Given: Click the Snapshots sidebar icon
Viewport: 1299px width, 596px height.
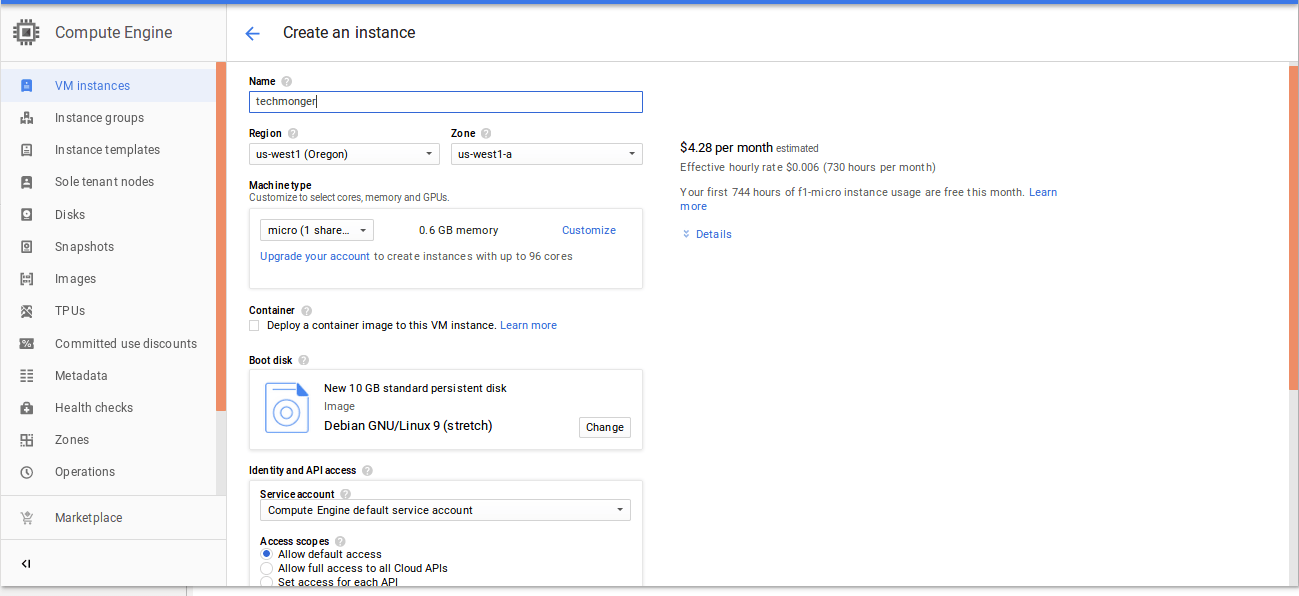Looking at the screenshot, I should click(x=27, y=247).
